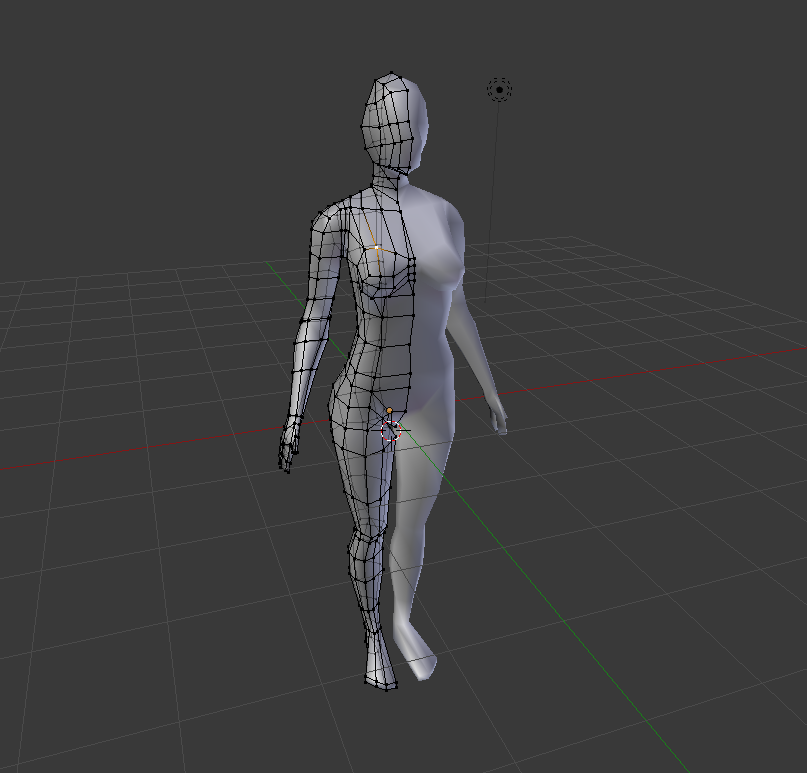Click the highlighted selected vertex on chest

(376, 248)
